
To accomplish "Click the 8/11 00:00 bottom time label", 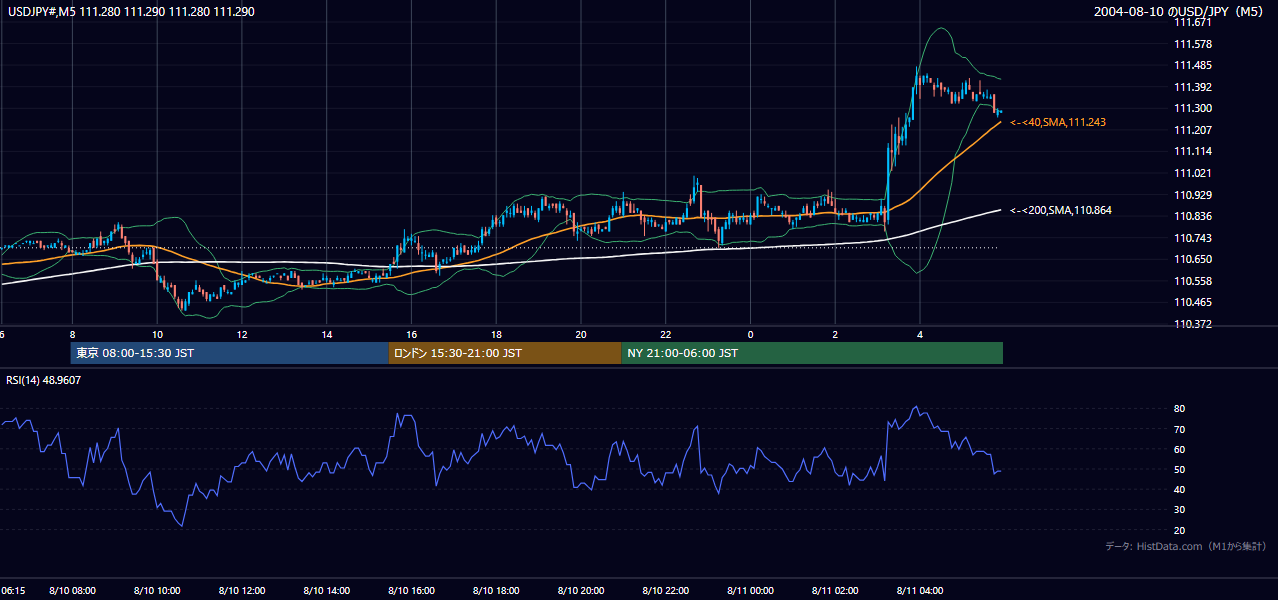I will [751, 591].
